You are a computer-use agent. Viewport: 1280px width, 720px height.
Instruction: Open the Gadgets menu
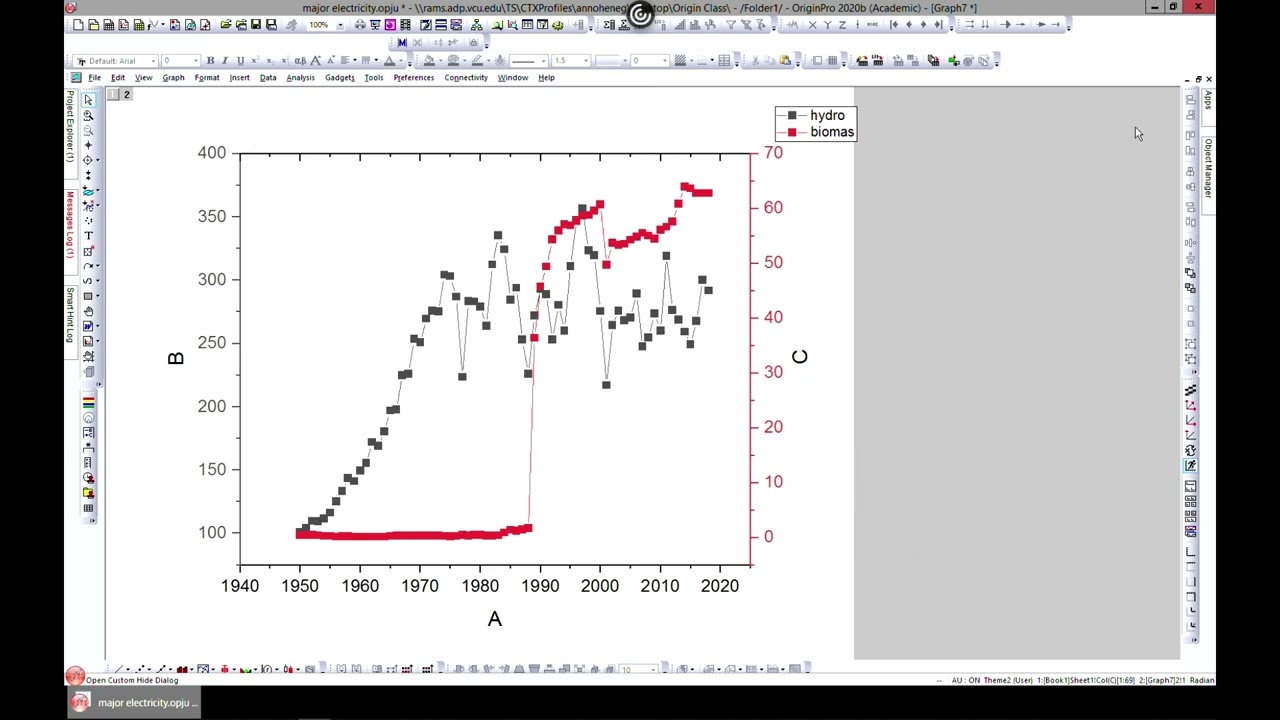339,77
